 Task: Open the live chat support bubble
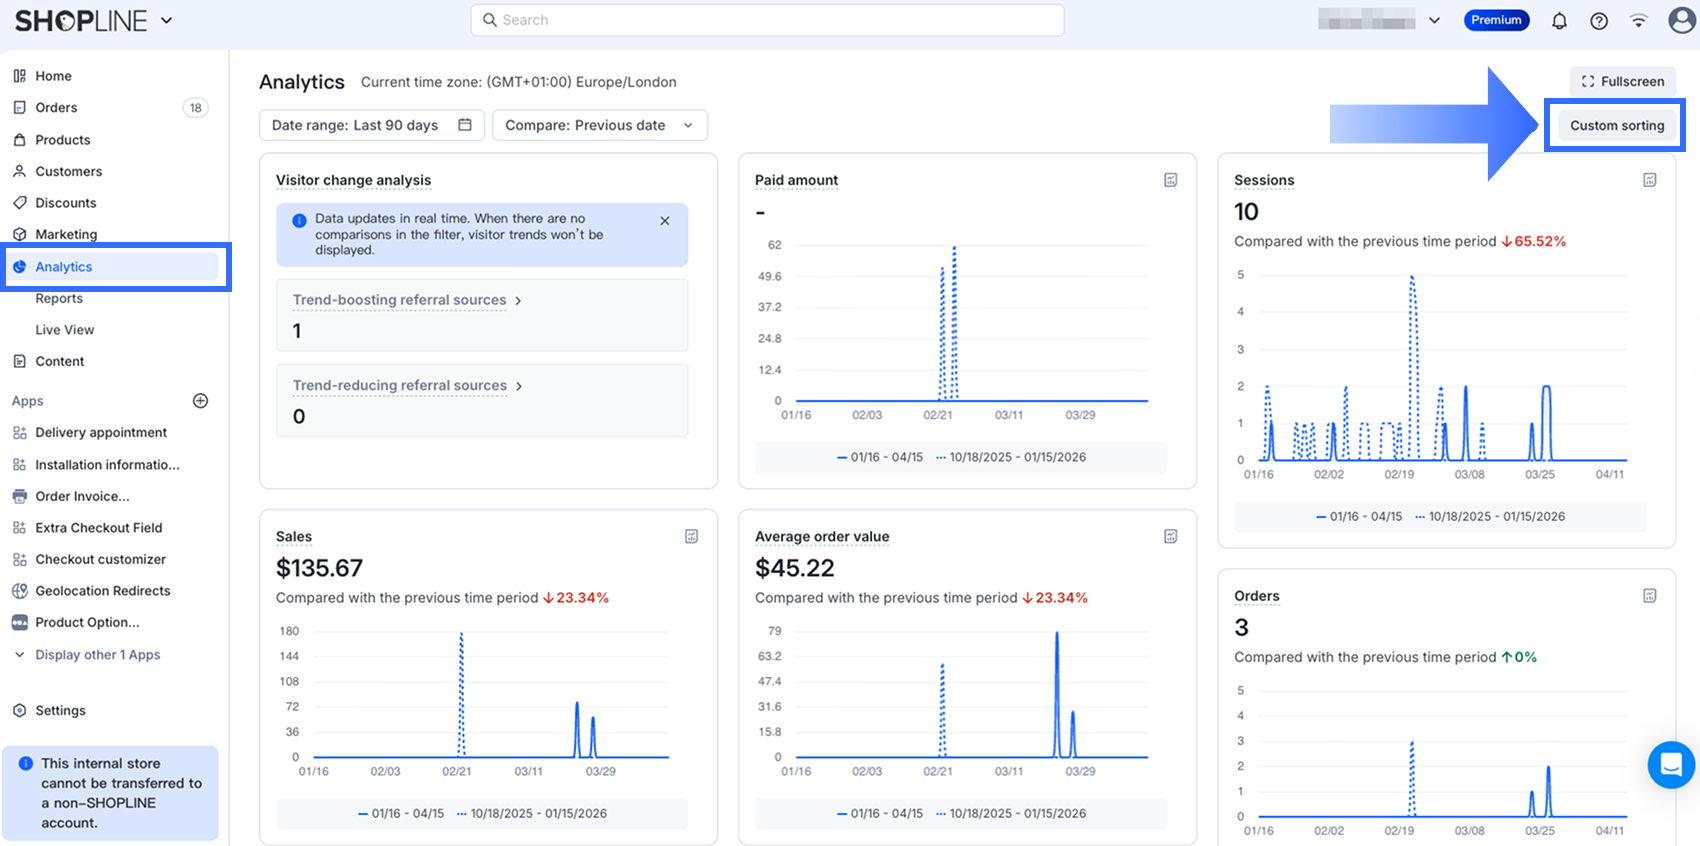1671,765
